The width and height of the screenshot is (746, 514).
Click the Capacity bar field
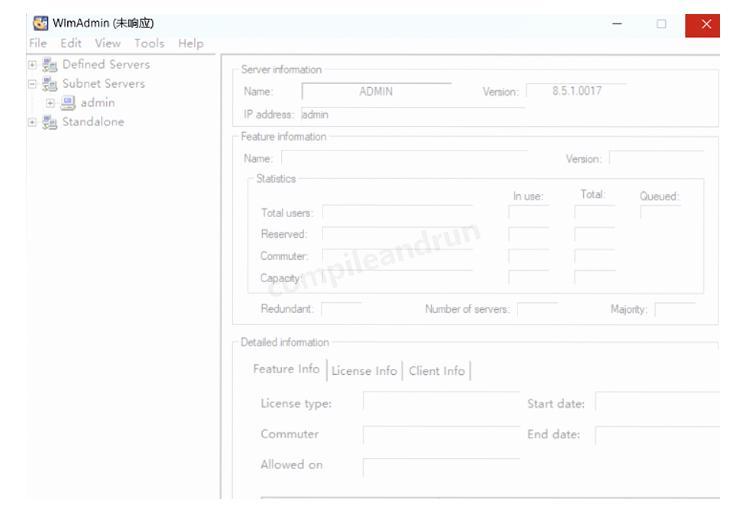397,277
